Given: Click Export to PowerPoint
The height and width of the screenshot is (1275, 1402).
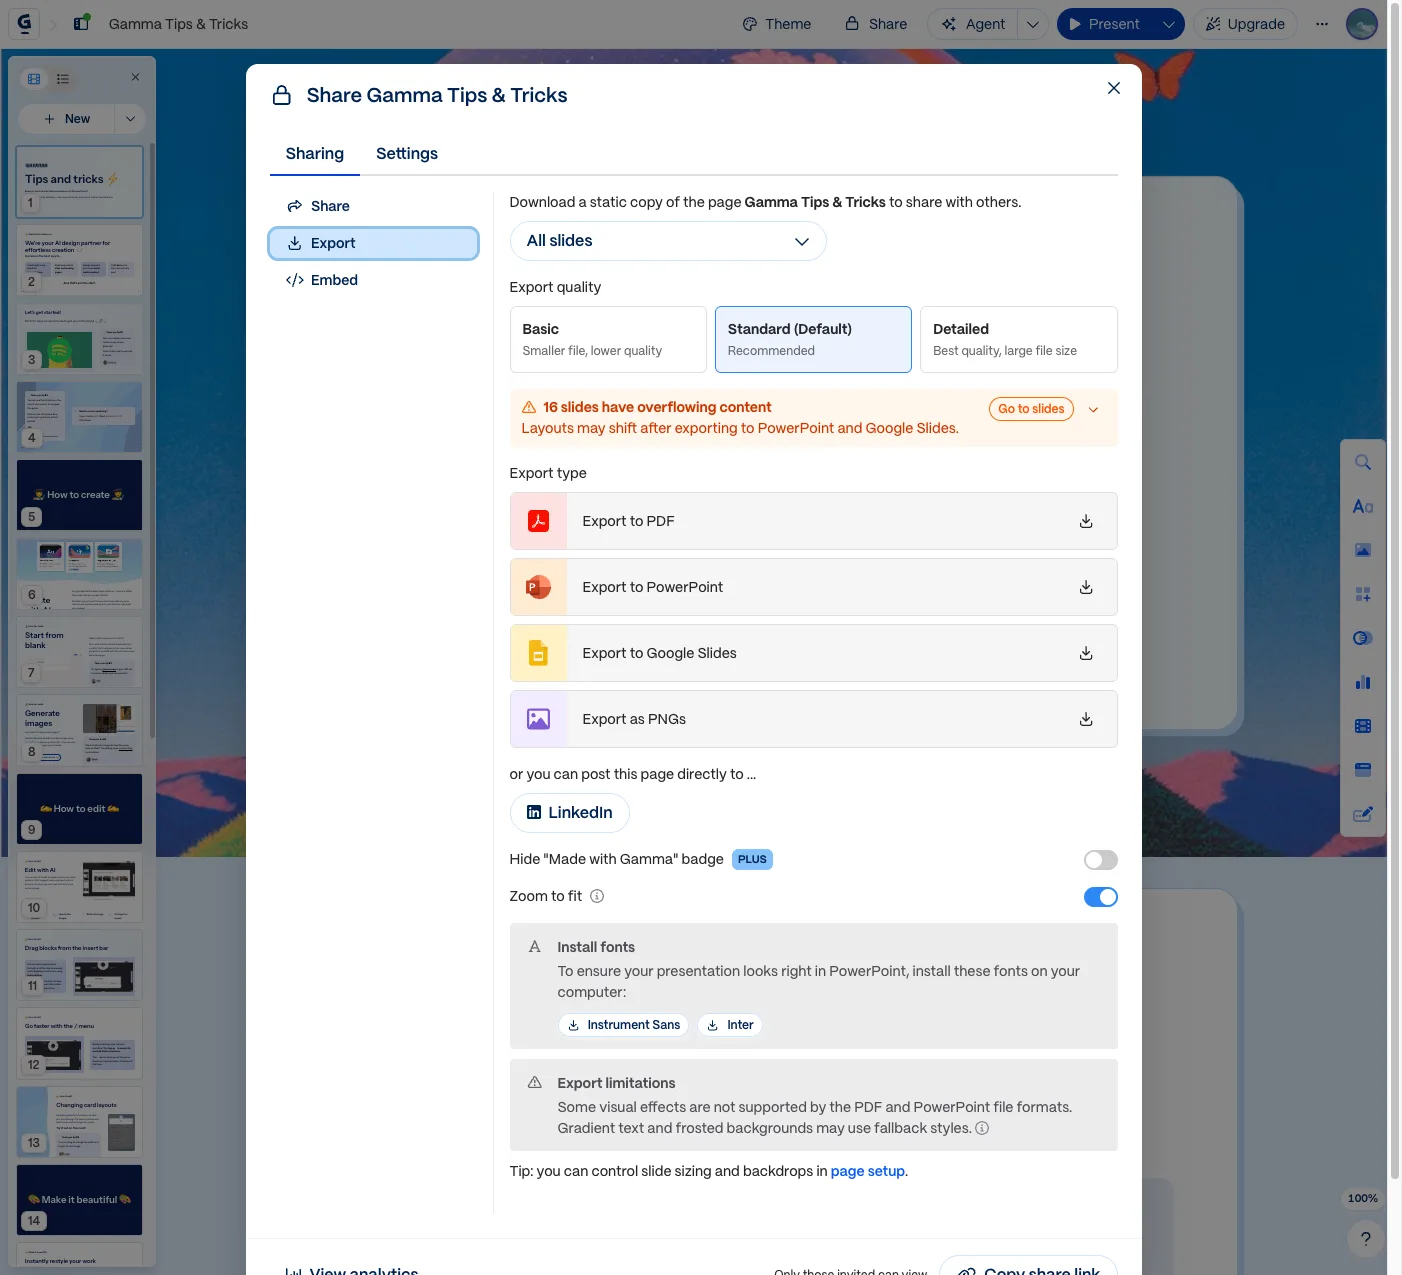Looking at the screenshot, I should point(813,587).
